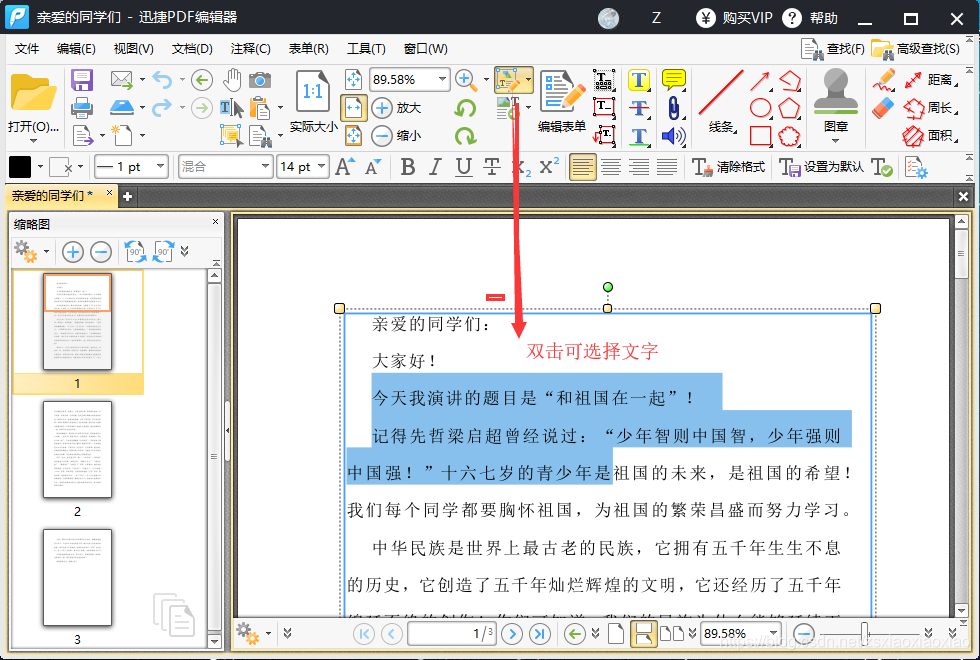This screenshot has width=980, height=660.
Task: Expand the black fill color dropdown arrow
Action: pos(40,167)
